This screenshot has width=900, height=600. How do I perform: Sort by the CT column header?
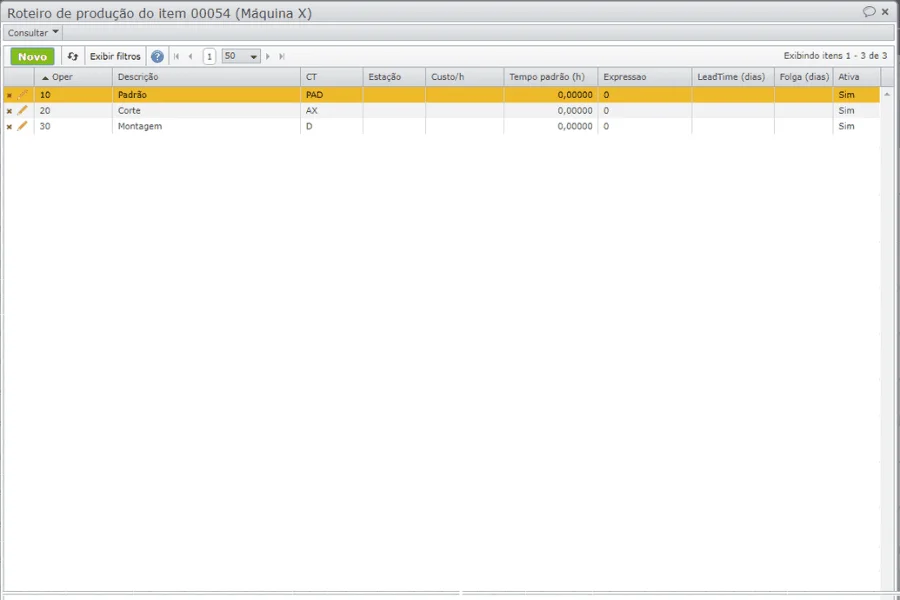[332, 77]
